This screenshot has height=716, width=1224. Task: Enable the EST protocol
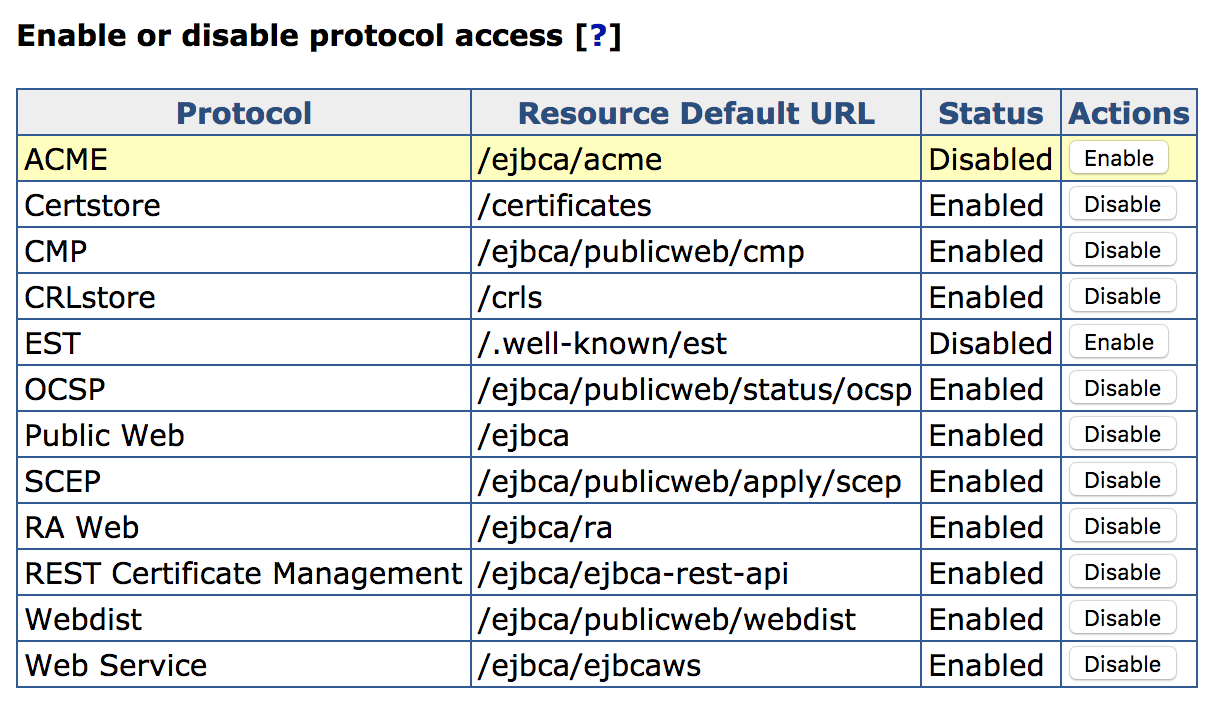tap(1118, 343)
